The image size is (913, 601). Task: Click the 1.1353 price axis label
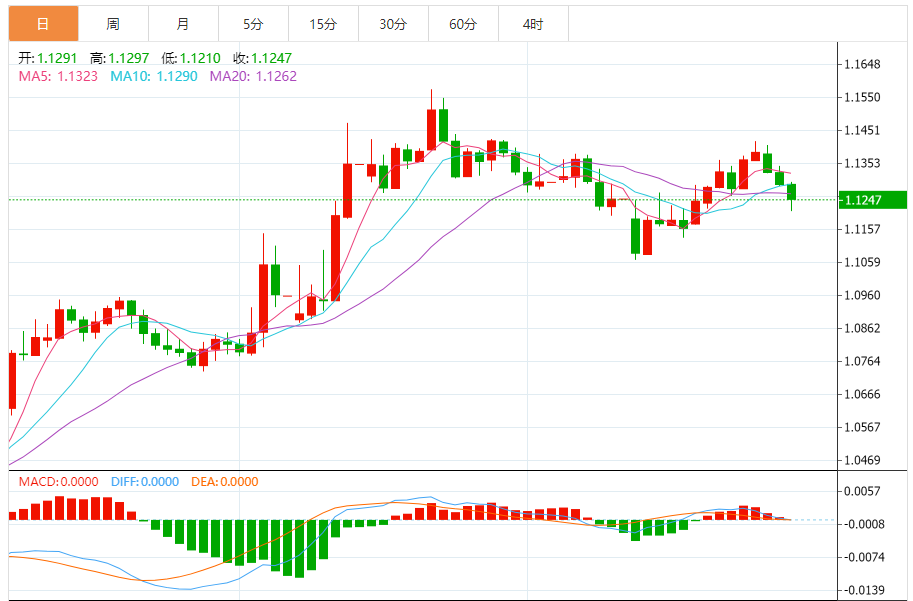862,163
